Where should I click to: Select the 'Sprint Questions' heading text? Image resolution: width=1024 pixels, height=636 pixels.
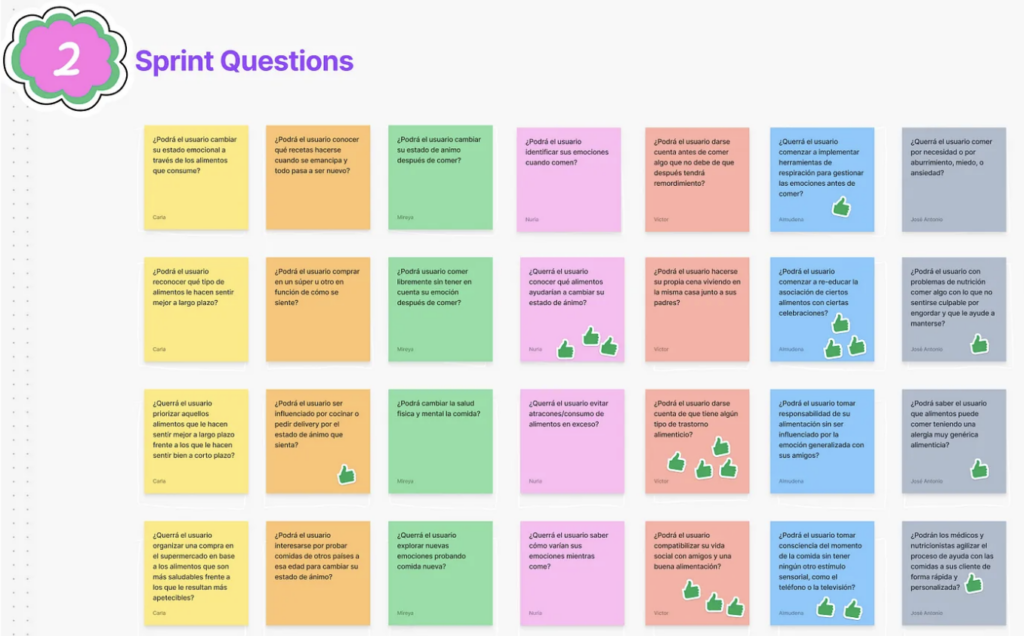tap(244, 61)
